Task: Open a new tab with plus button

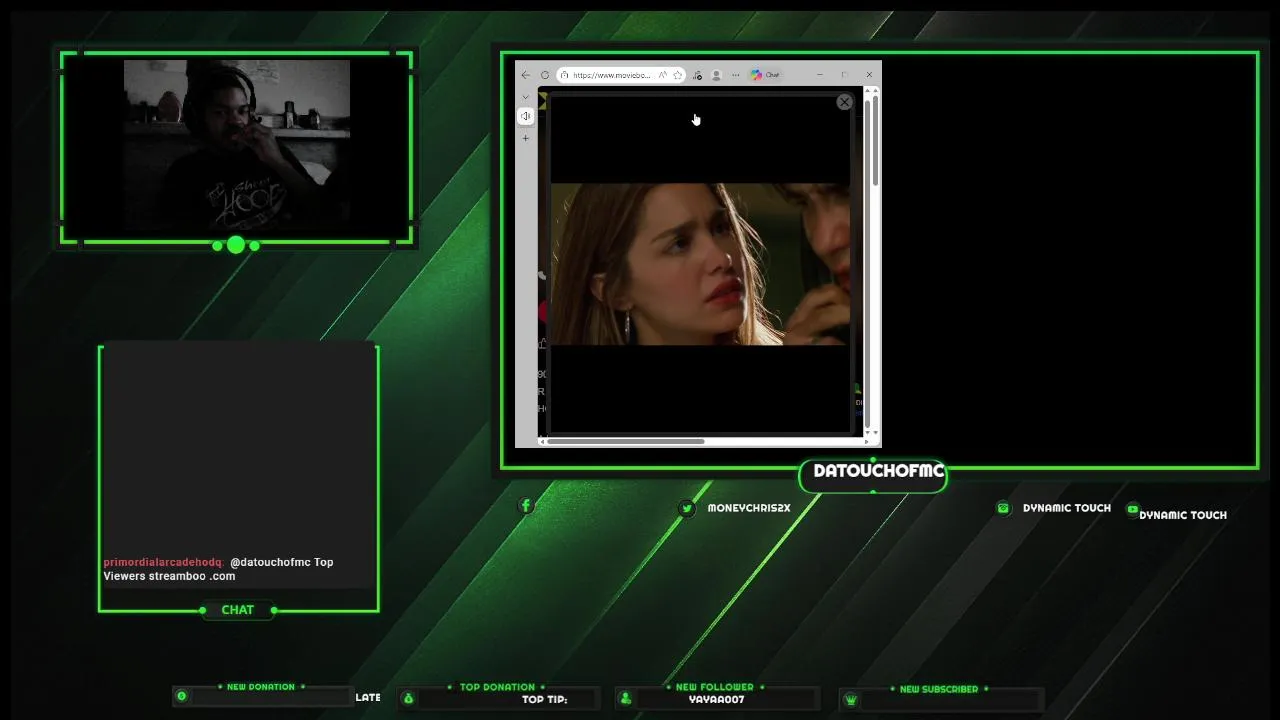Action: click(525, 138)
